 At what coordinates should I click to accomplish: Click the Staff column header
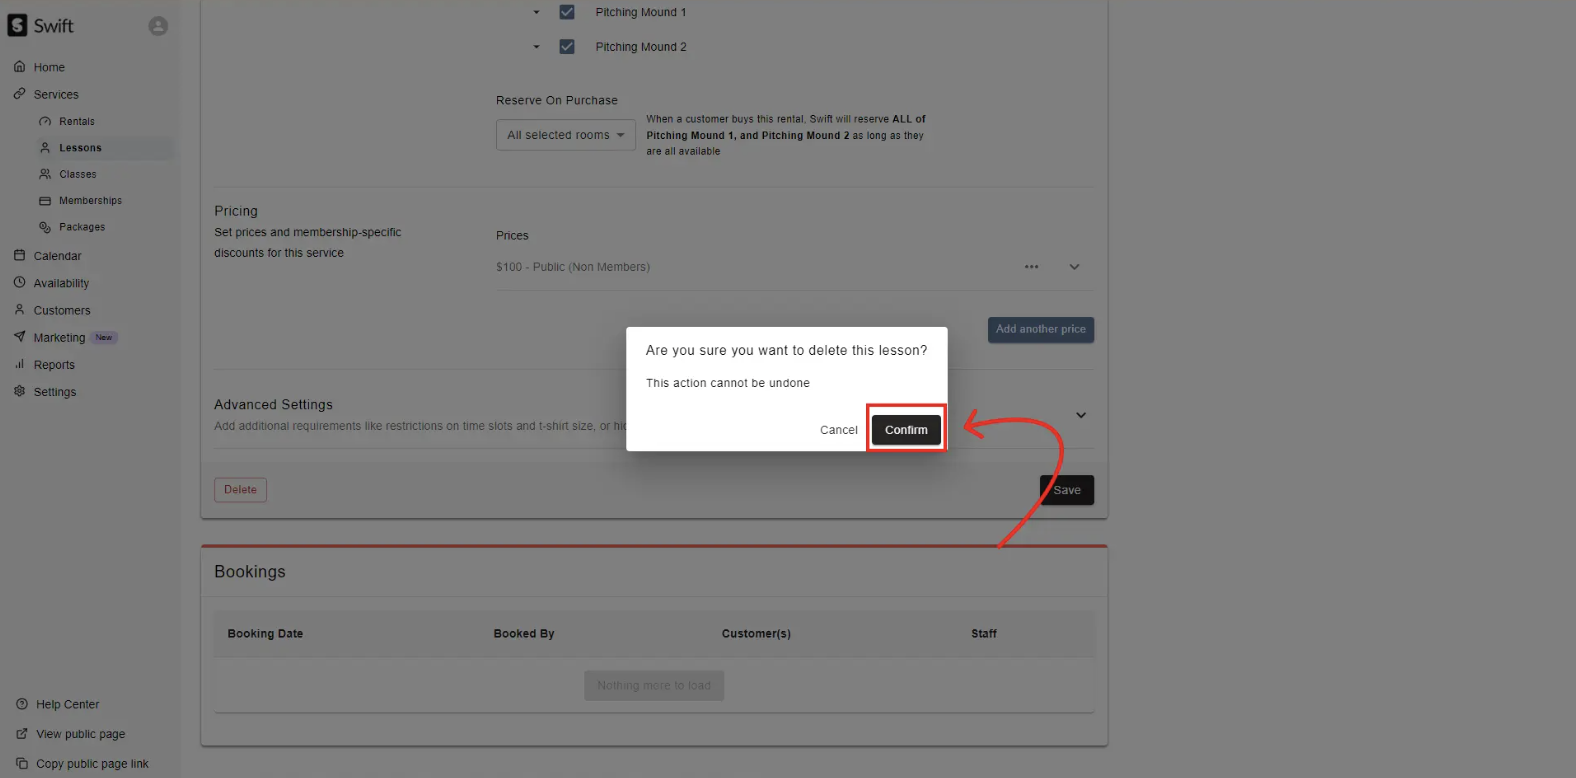(x=984, y=634)
